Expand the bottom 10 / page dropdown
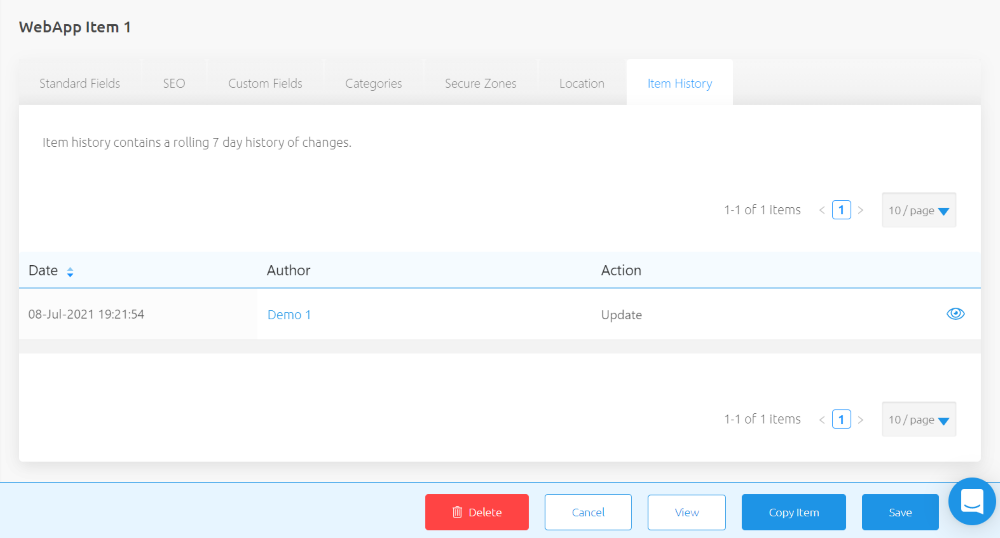 [x=918, y=420]
